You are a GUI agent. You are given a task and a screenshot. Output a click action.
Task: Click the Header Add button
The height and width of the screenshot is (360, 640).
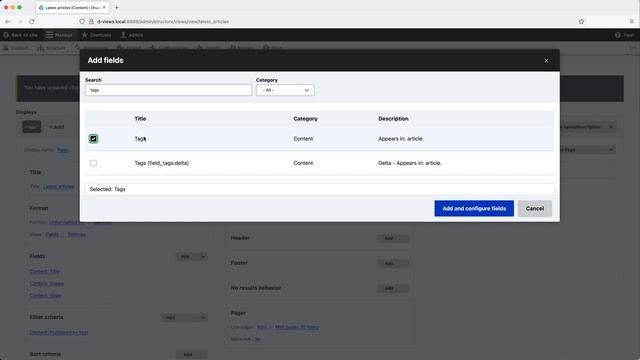point(392,238)
